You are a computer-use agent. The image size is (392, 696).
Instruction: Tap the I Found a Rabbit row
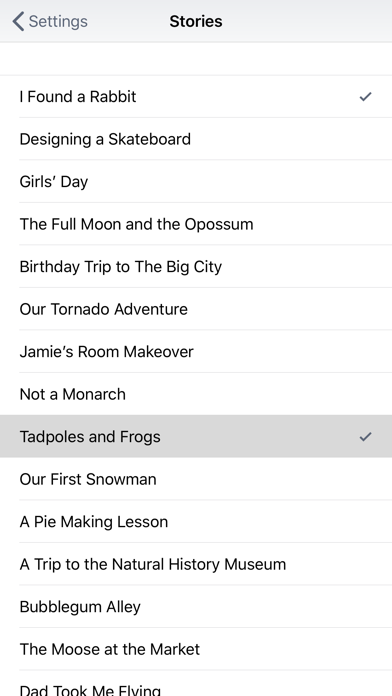coord(196,96)
